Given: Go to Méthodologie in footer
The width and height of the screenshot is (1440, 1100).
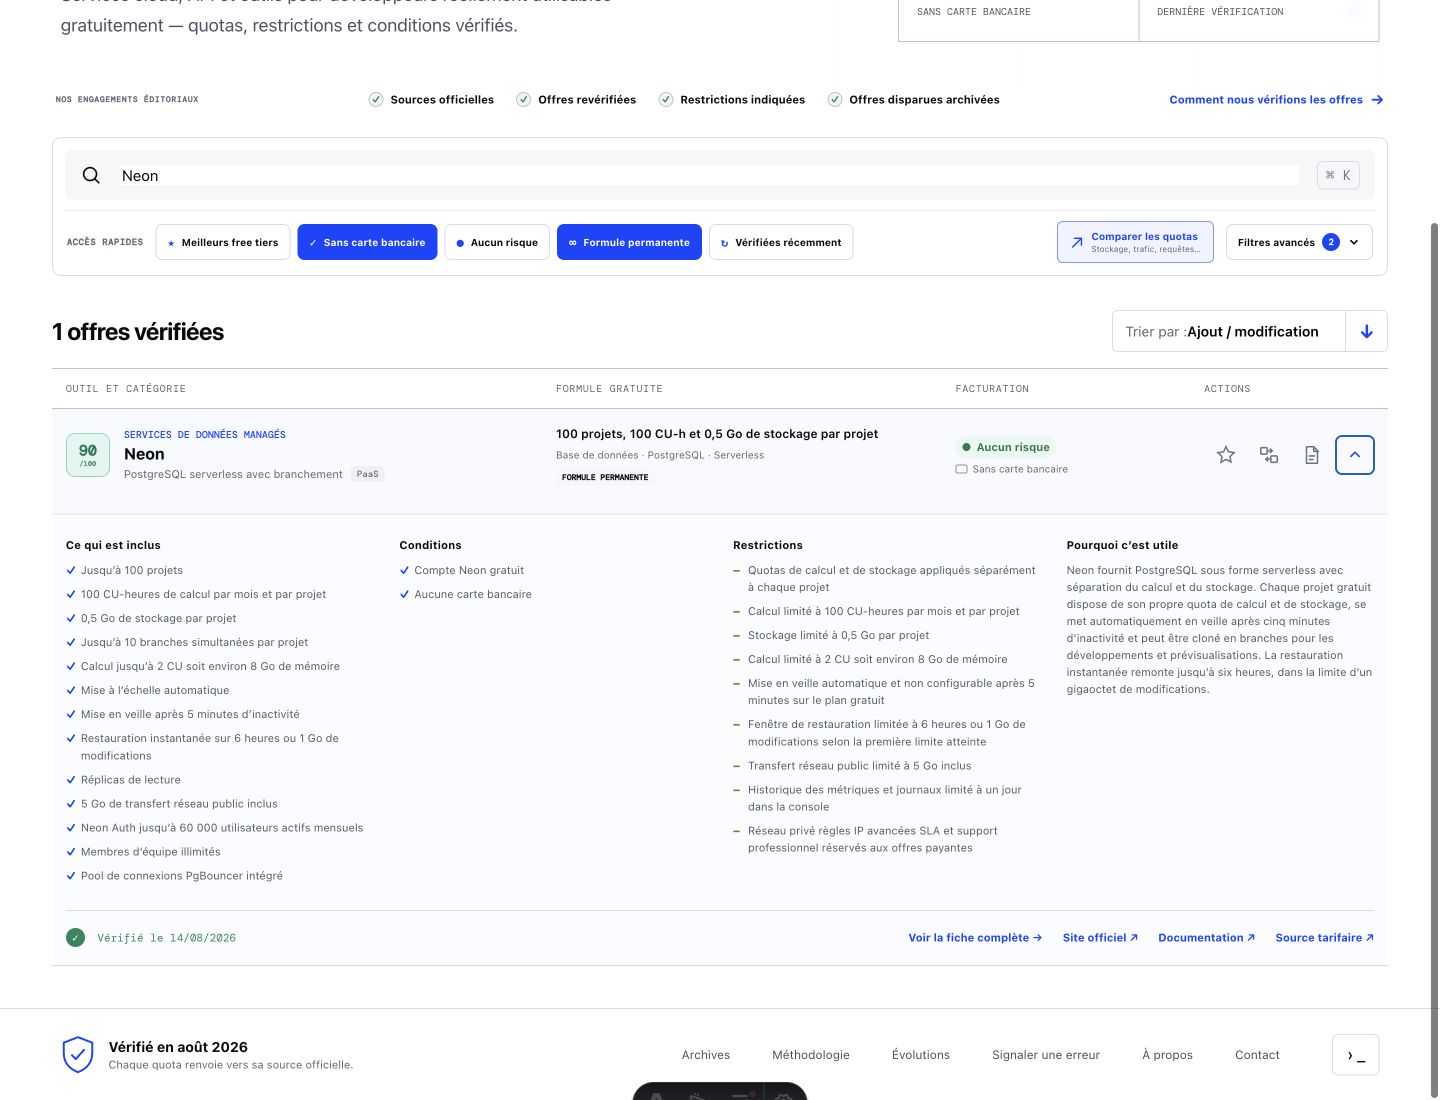Looking at the screenshot, I should pos(811,1055).
